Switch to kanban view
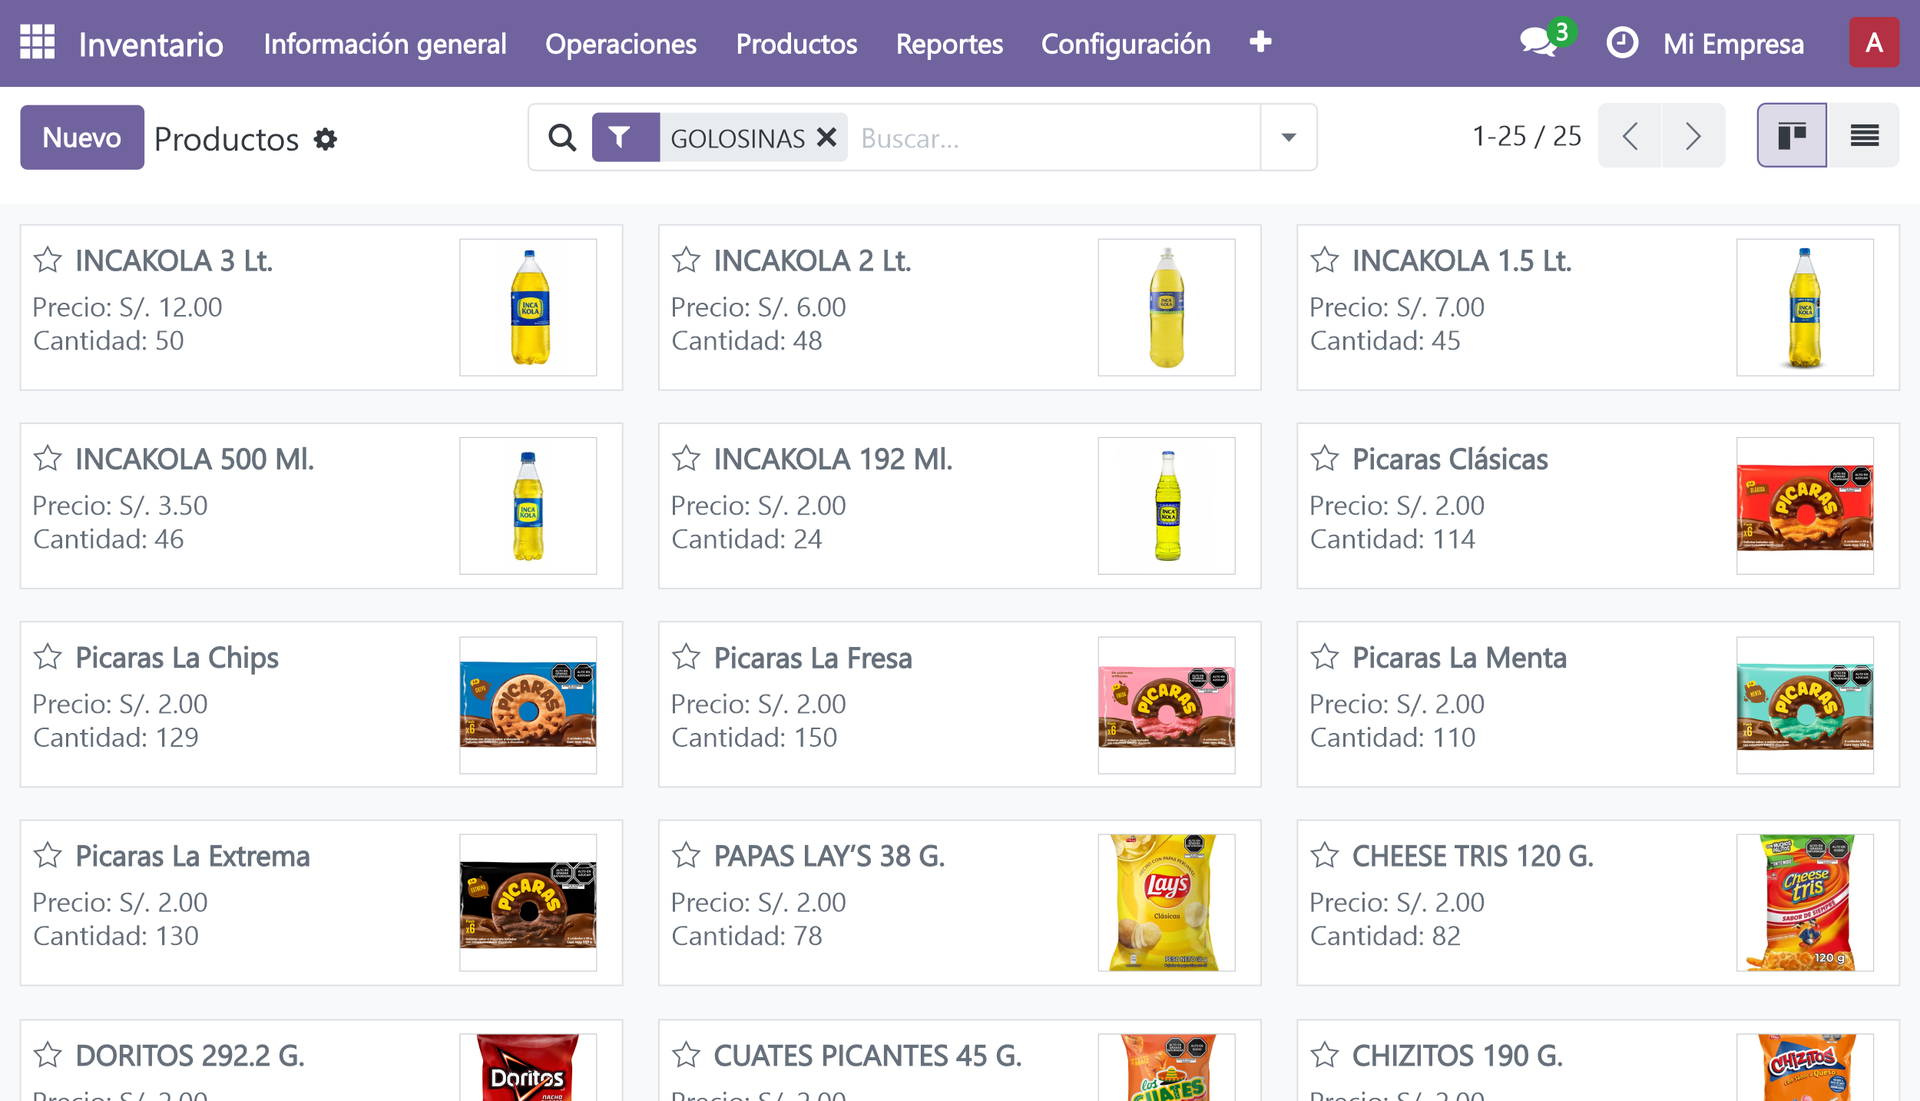Image resolution: width=1920 pixels, height=1101 pixels. click(x=1791, y=136)
